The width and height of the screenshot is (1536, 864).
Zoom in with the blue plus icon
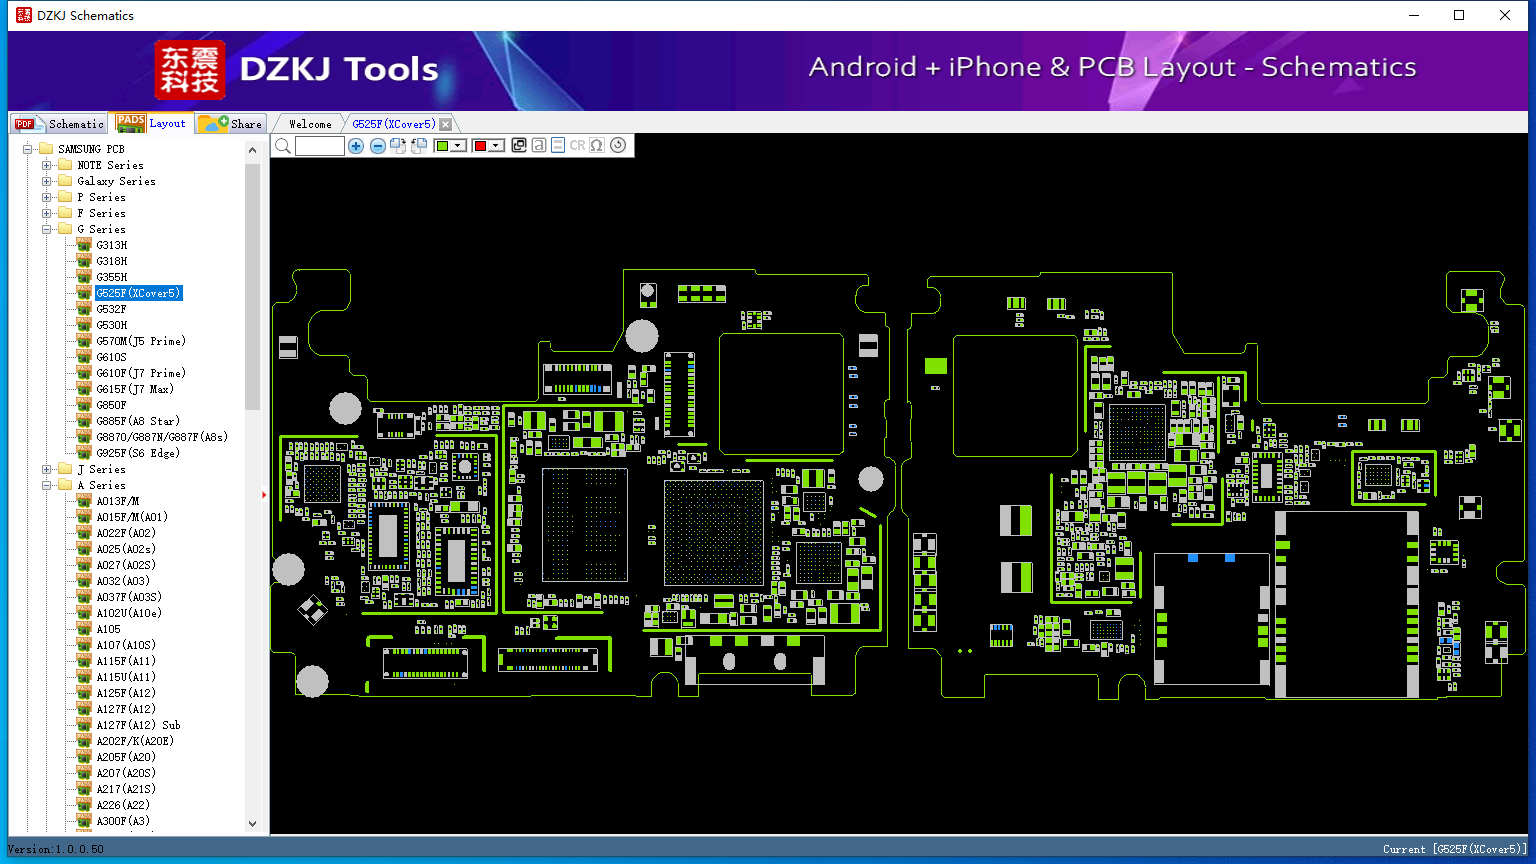[x=356, y=146]
